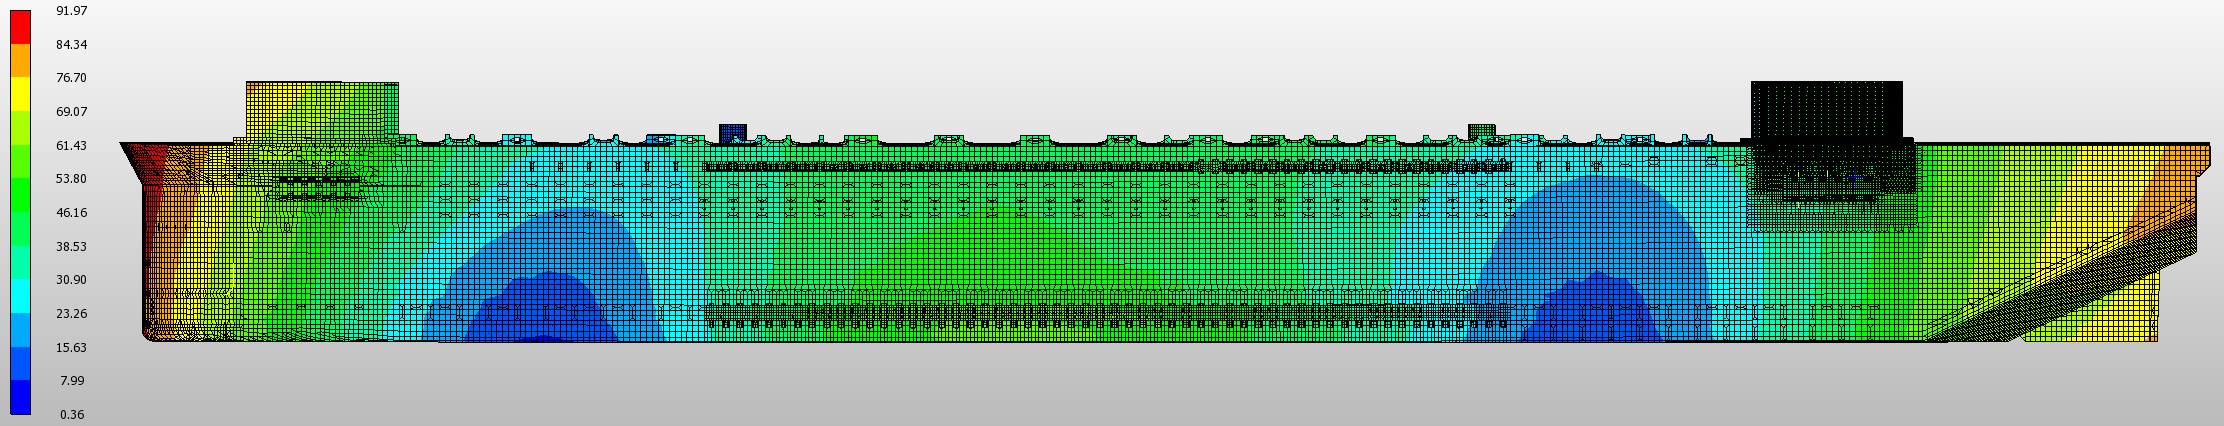Image resolution: width=2224 pixels, height=426 pixels.
Task: Click the legend value 84.34
Action: click(x=72, y=45)
